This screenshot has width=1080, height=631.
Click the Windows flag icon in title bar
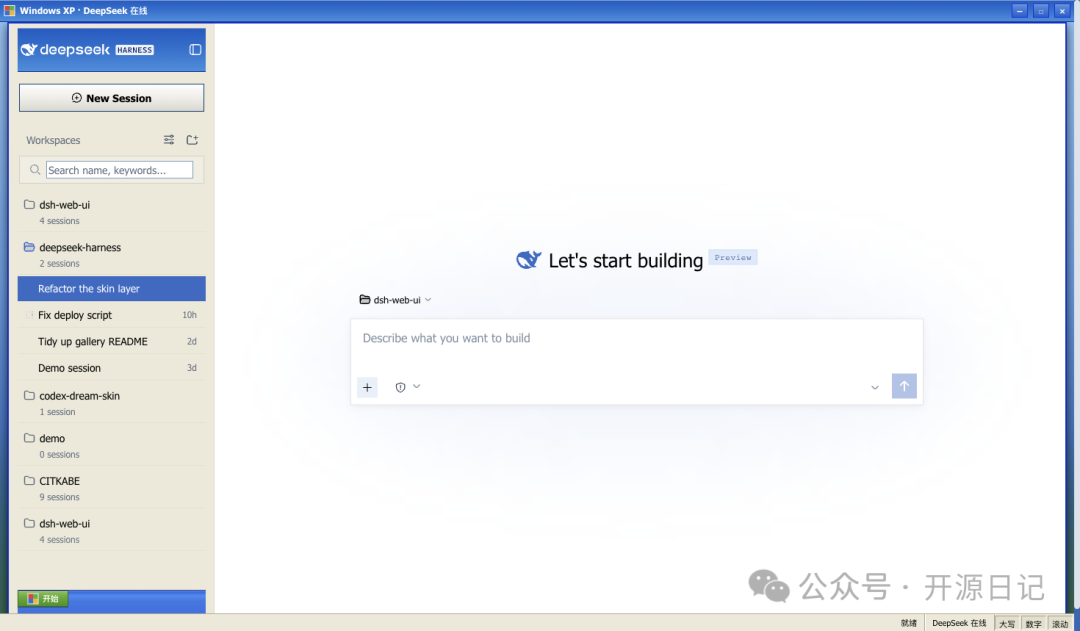tap(10, 10)
